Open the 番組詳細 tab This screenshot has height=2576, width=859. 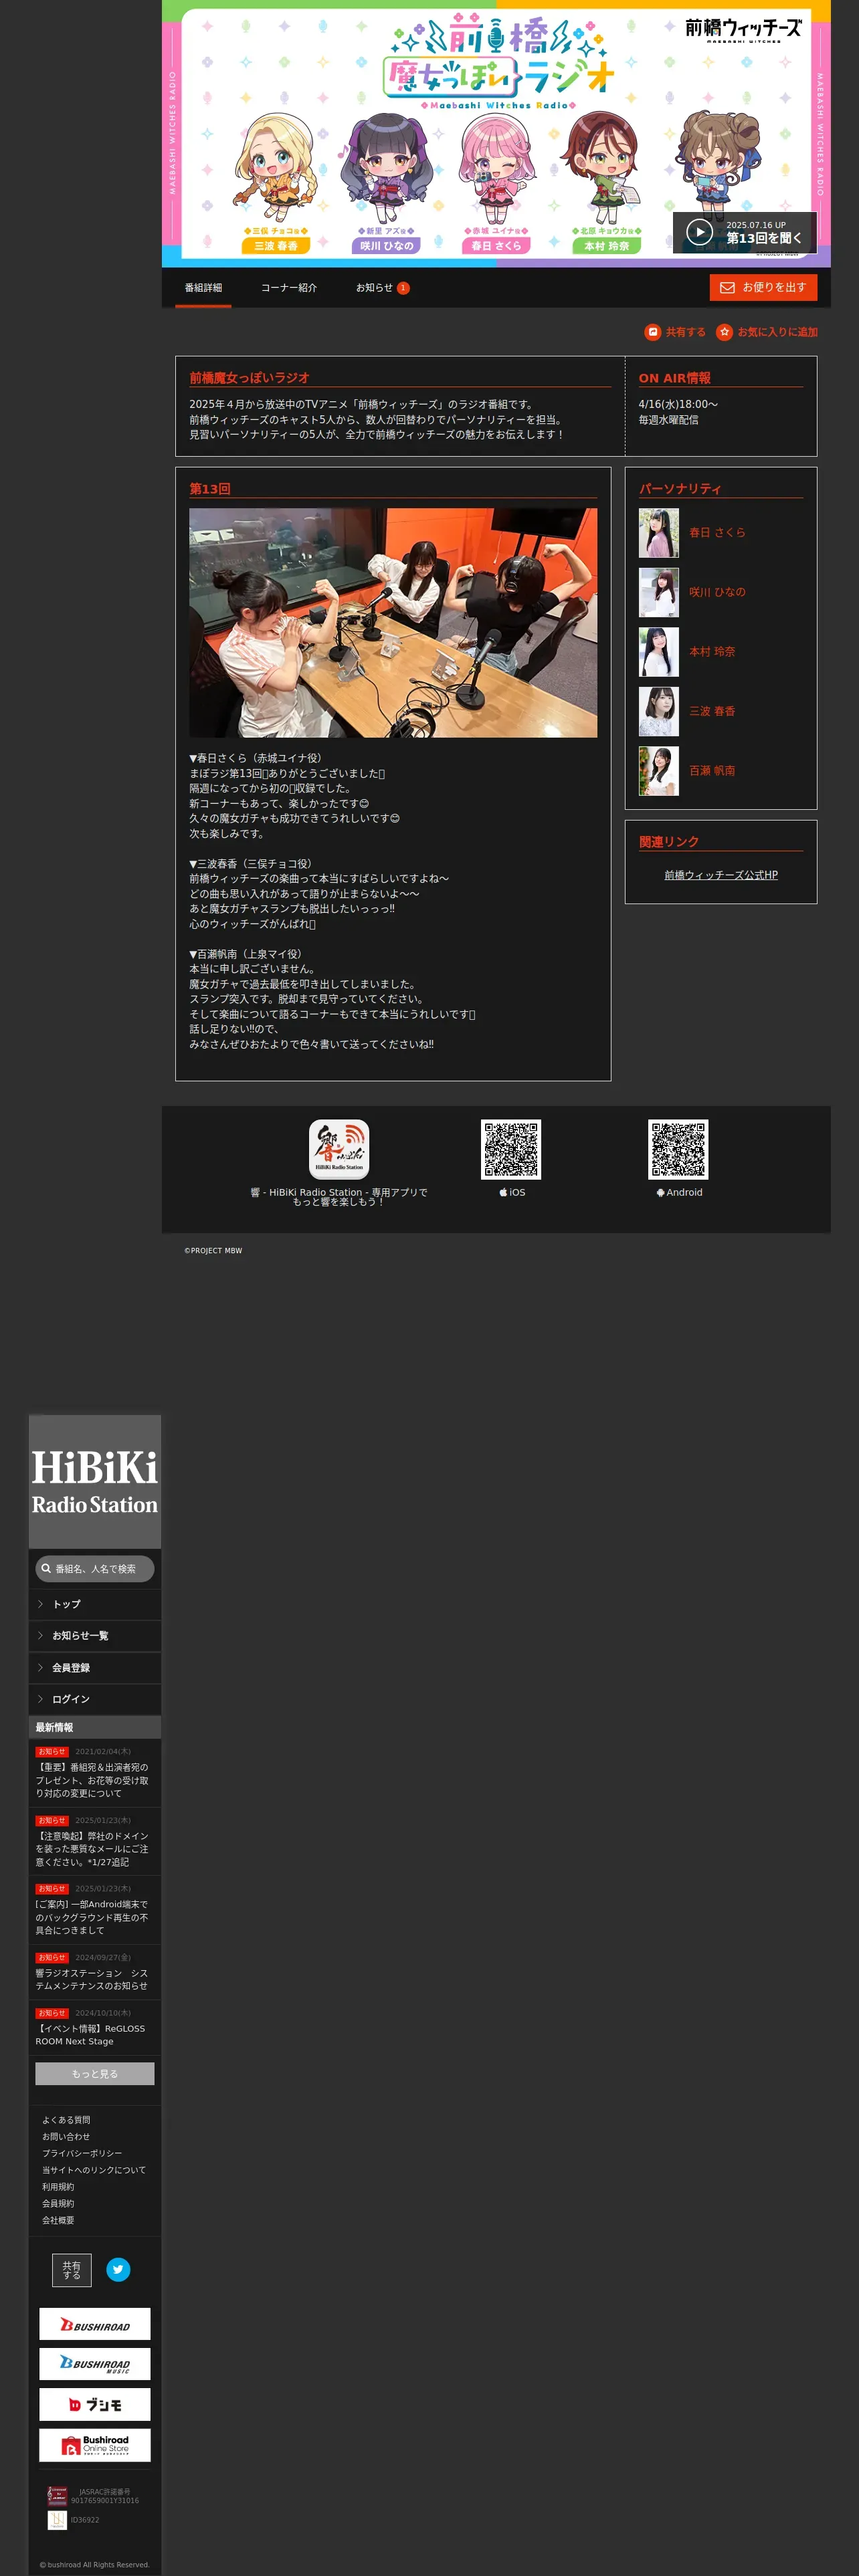pyautogui.click(x=203, y=288)
